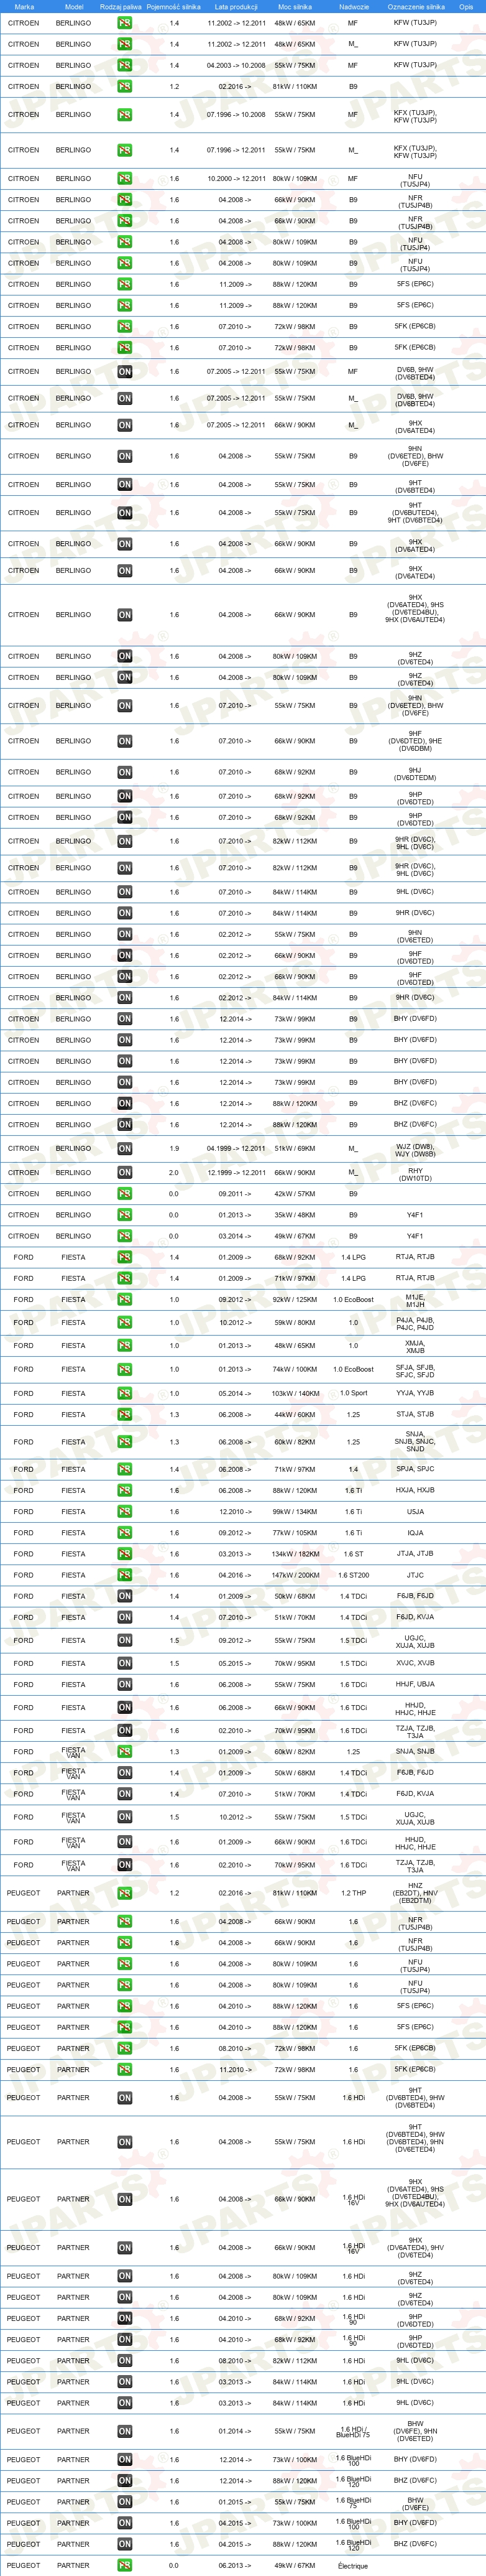Click the Pojemność silnika column header
This screenshot has width=486, height=2576.
tap(174, 6)
